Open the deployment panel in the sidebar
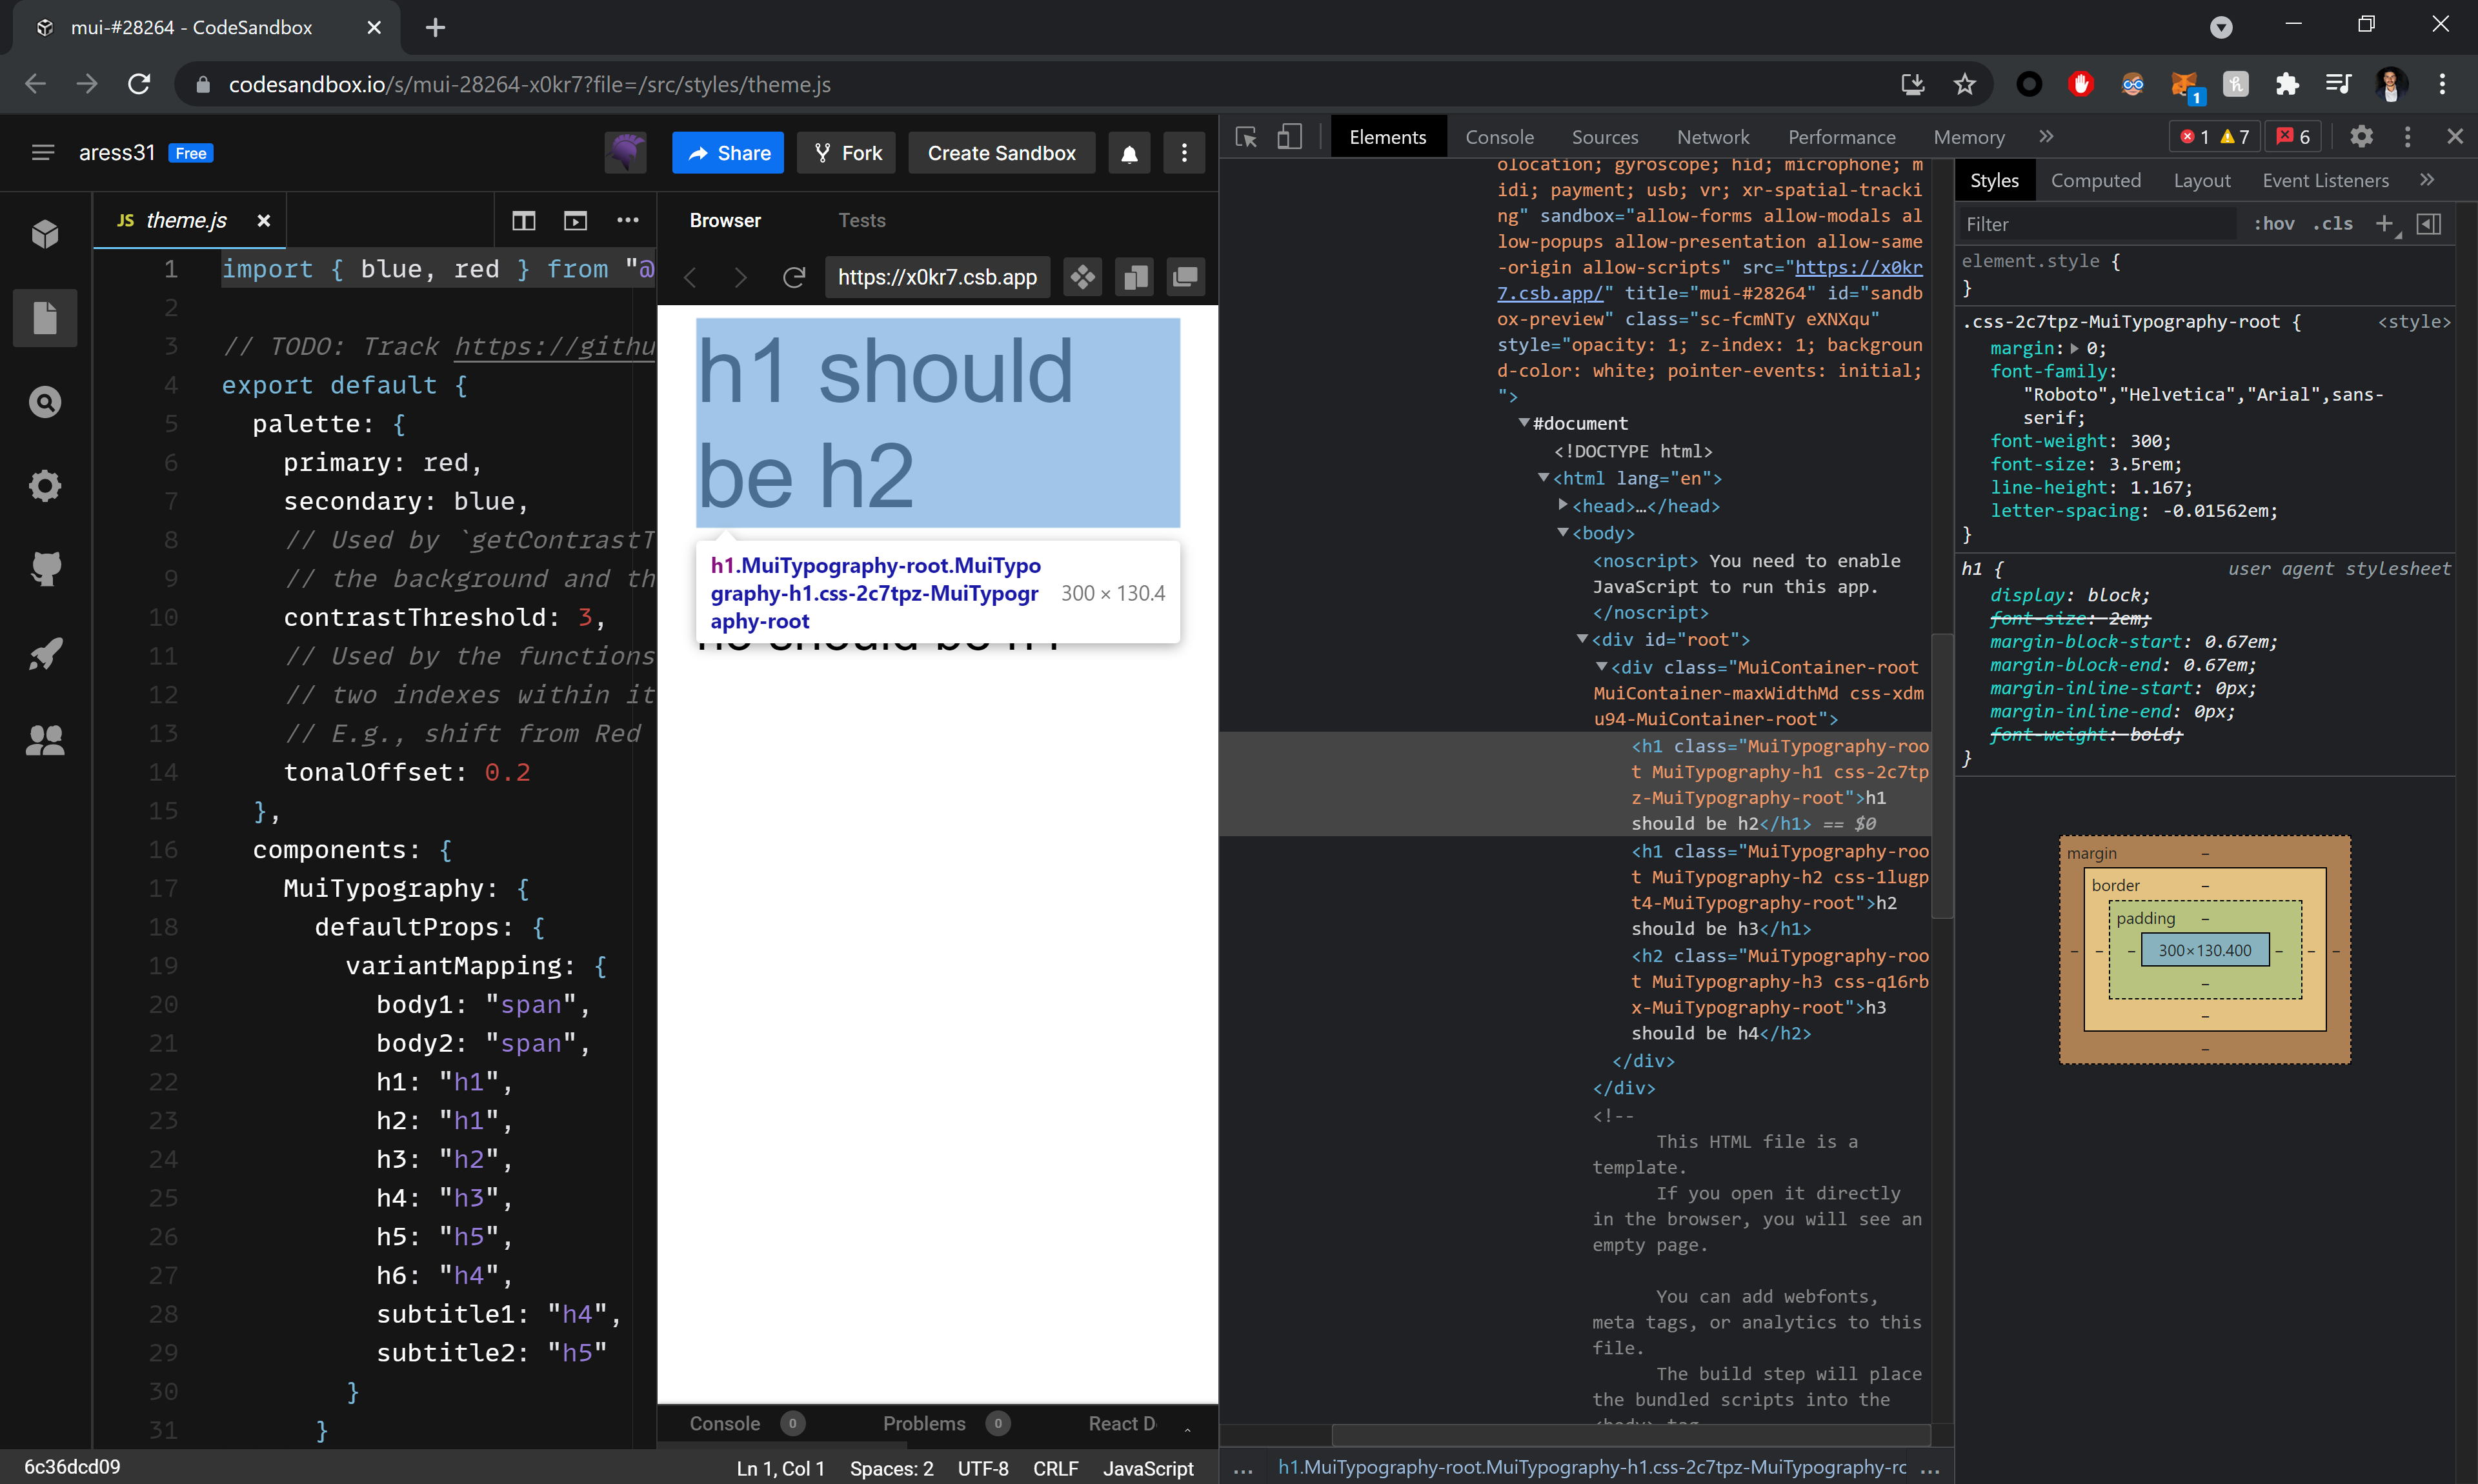 pyautogui.click(x=45, y=653)
